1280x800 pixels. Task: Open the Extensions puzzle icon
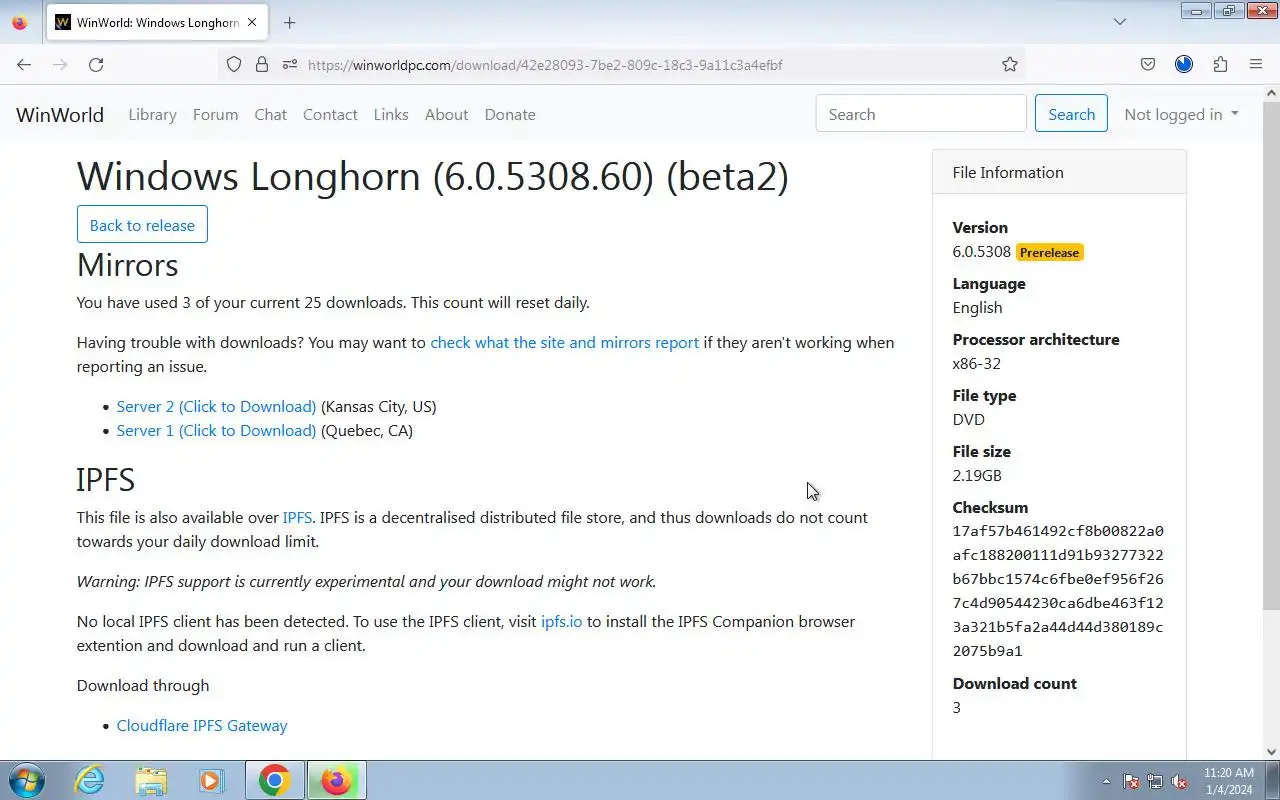coord(1220,64)
